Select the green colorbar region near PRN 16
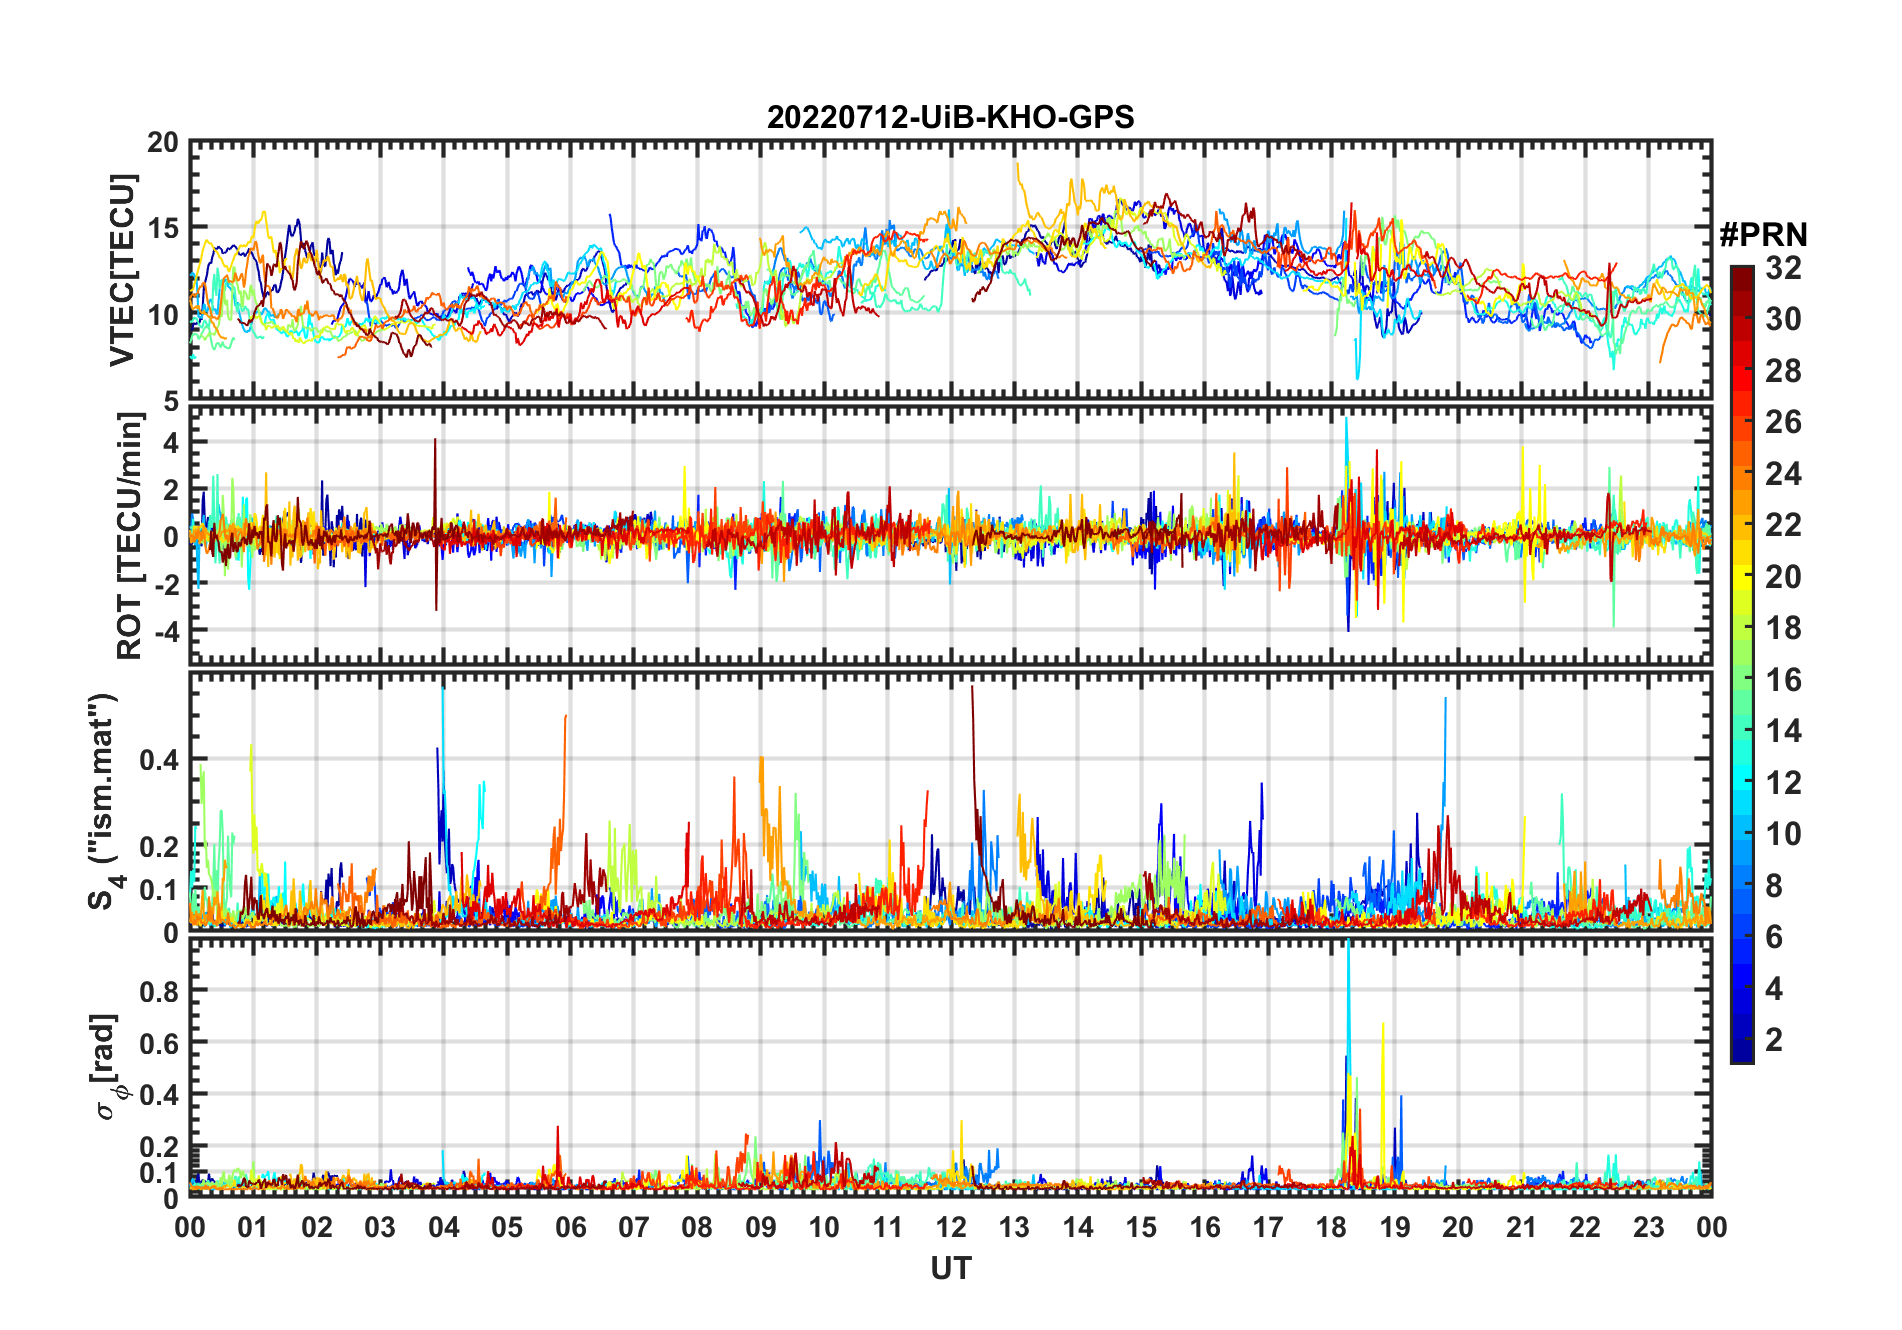This screenshot has height=1330, width=1902. point(1742,680)
